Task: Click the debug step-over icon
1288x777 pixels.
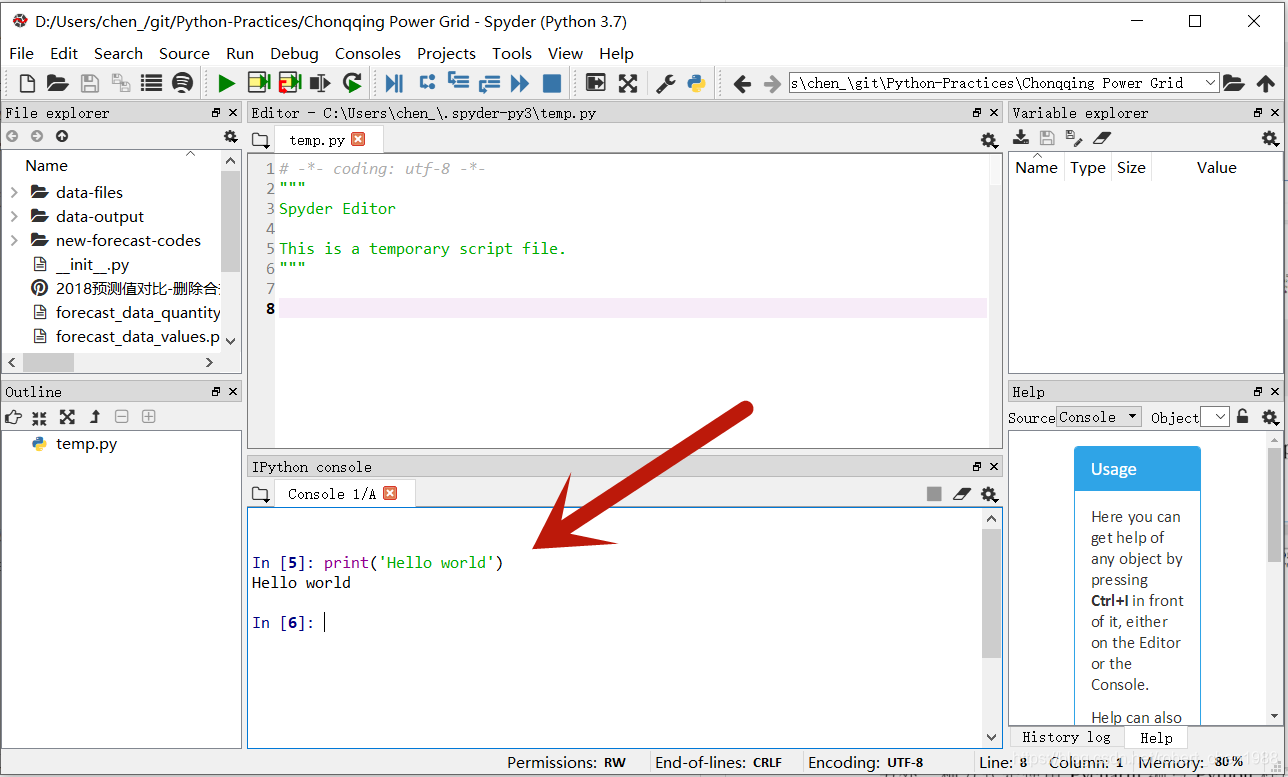Action: pyautogui.click(x=427, y=83)
